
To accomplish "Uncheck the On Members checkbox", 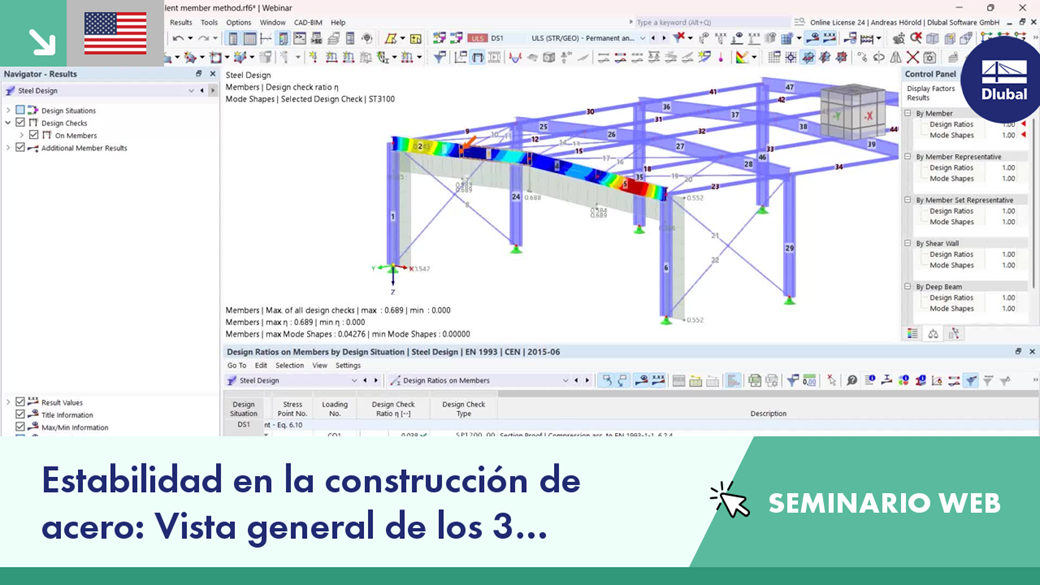I will 34,135.
